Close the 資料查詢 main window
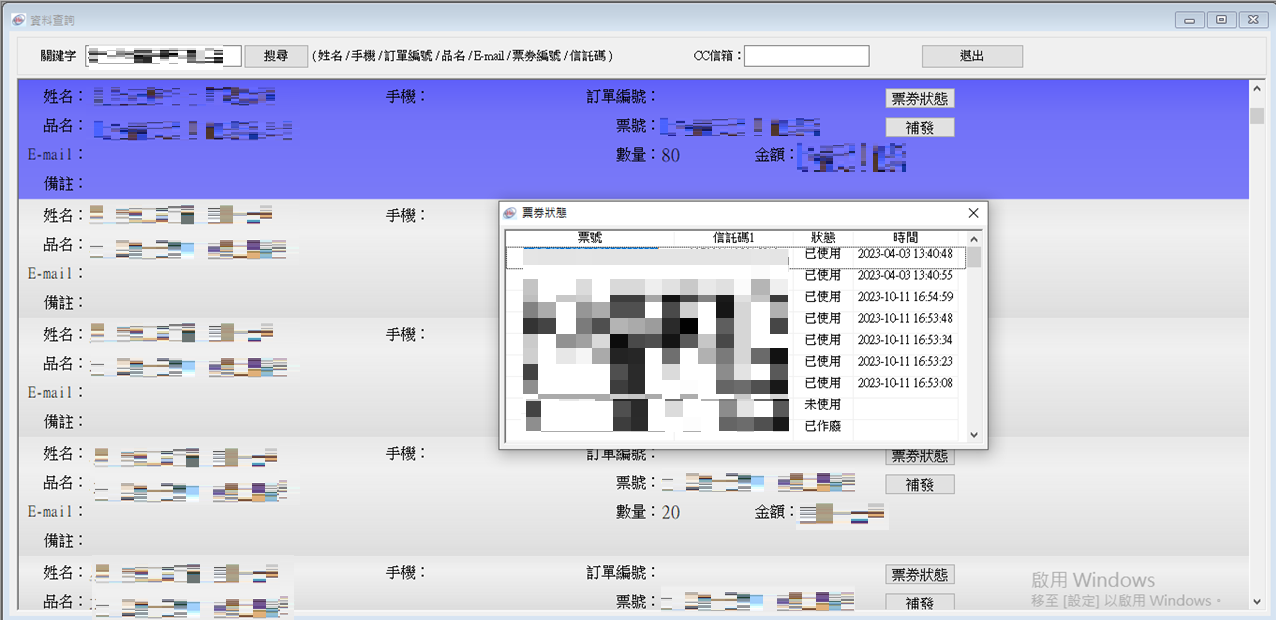1276x620 pixels. point(1252,19)
